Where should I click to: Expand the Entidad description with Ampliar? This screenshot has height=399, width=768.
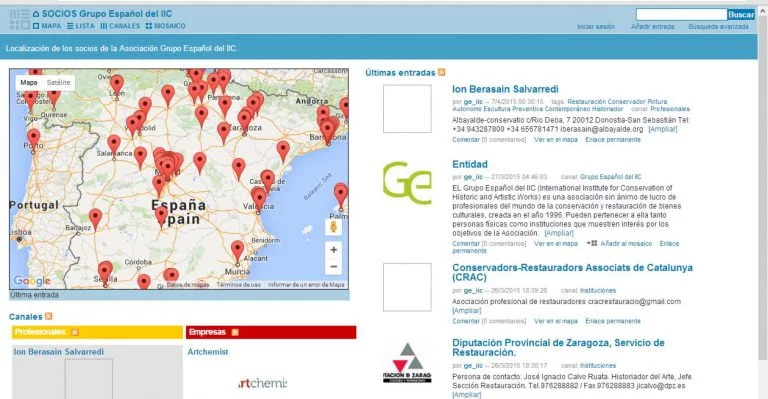559,233
